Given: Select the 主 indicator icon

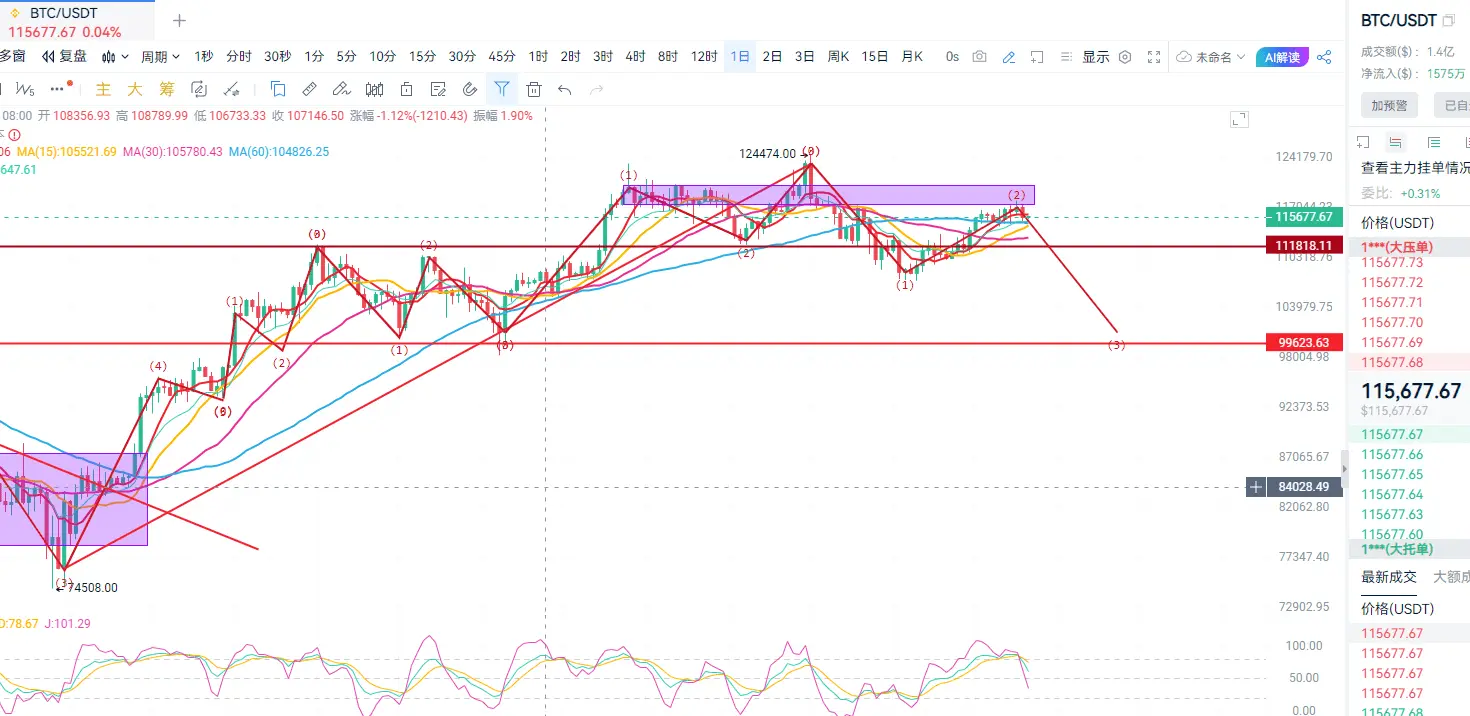Looking at the screenshot, I should pos(103,89).
